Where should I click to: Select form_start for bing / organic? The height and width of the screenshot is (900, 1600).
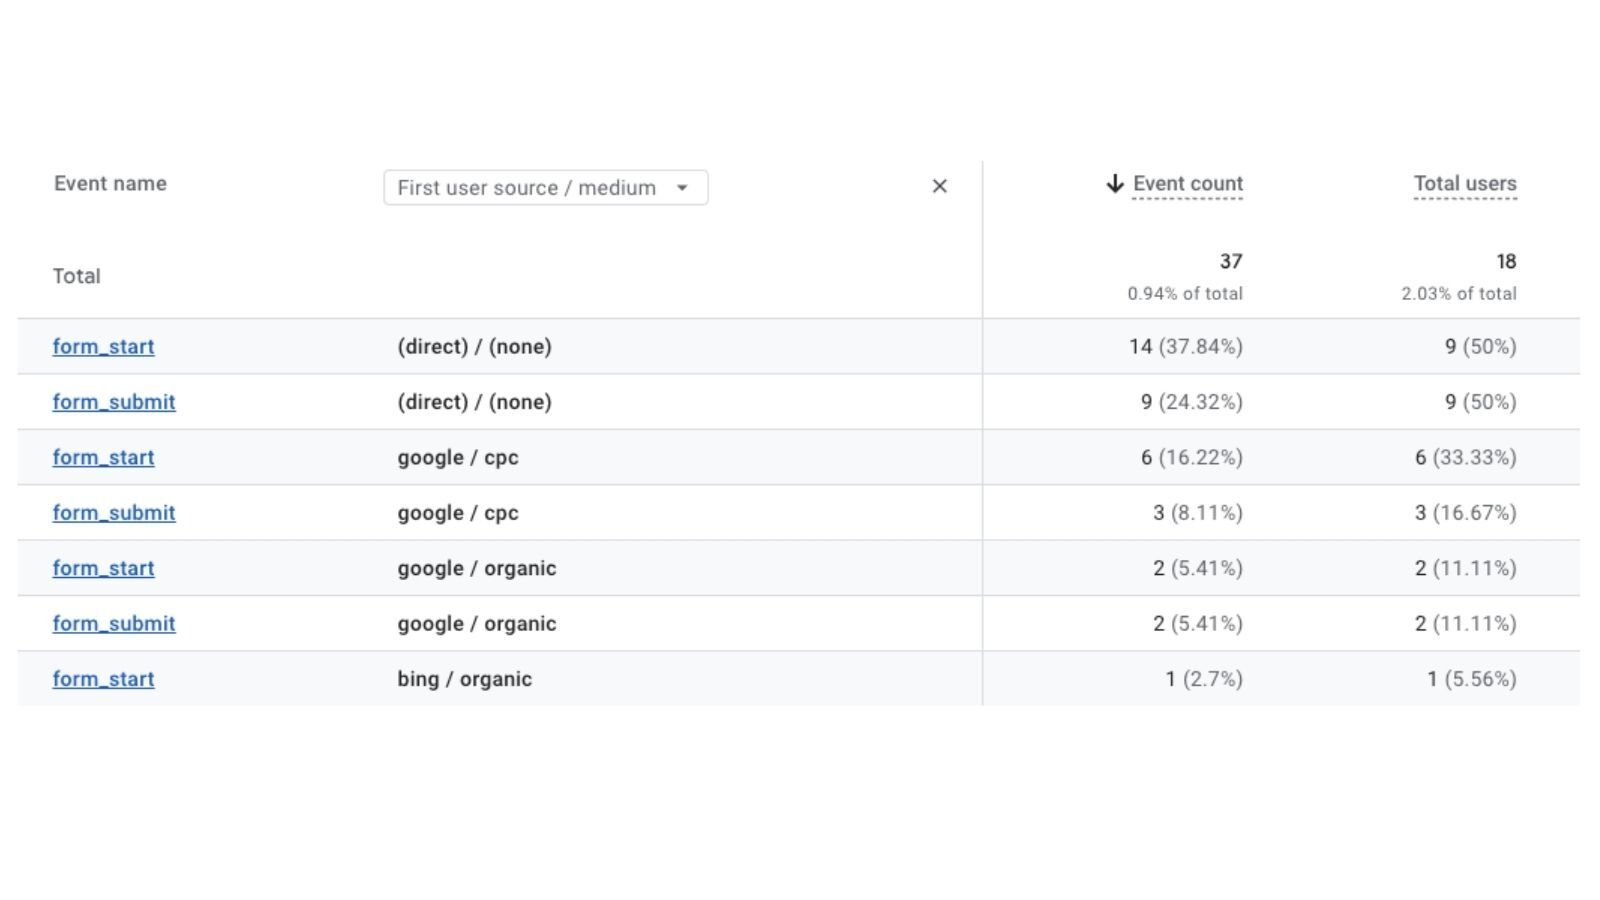[103, 678]
